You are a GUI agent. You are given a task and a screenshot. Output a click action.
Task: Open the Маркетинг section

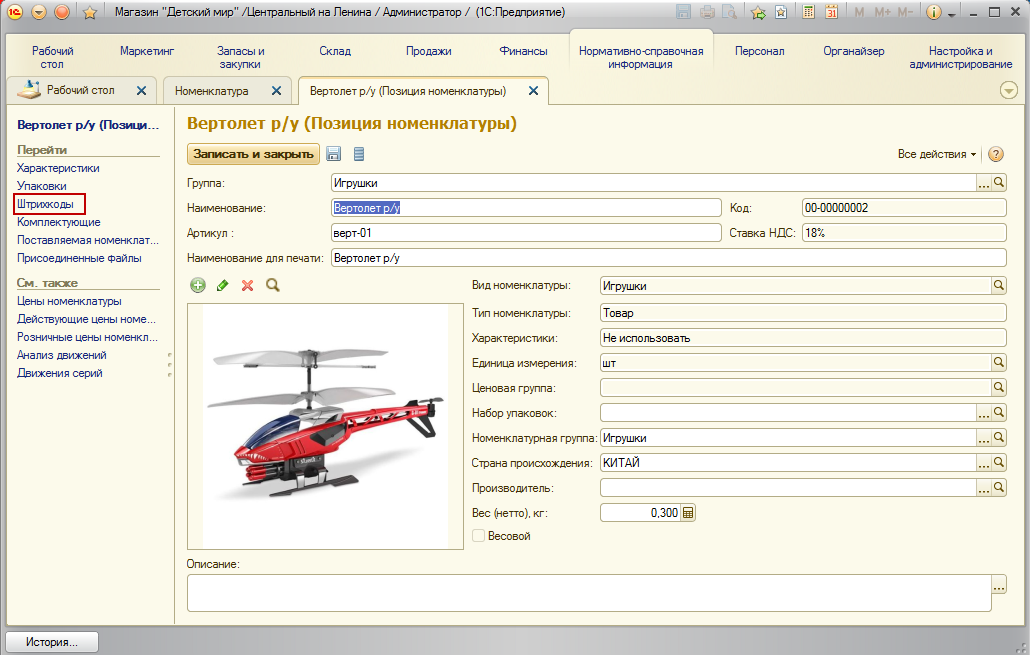146,51
